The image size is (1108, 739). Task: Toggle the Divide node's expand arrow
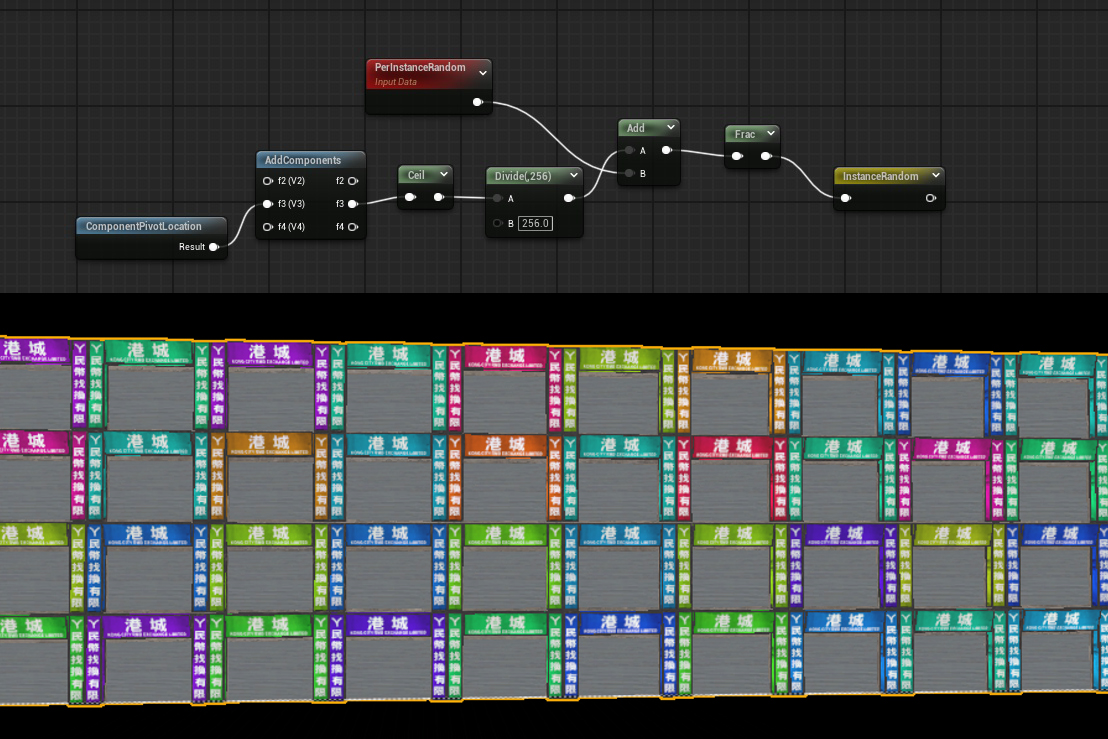[x=573, y=176]
